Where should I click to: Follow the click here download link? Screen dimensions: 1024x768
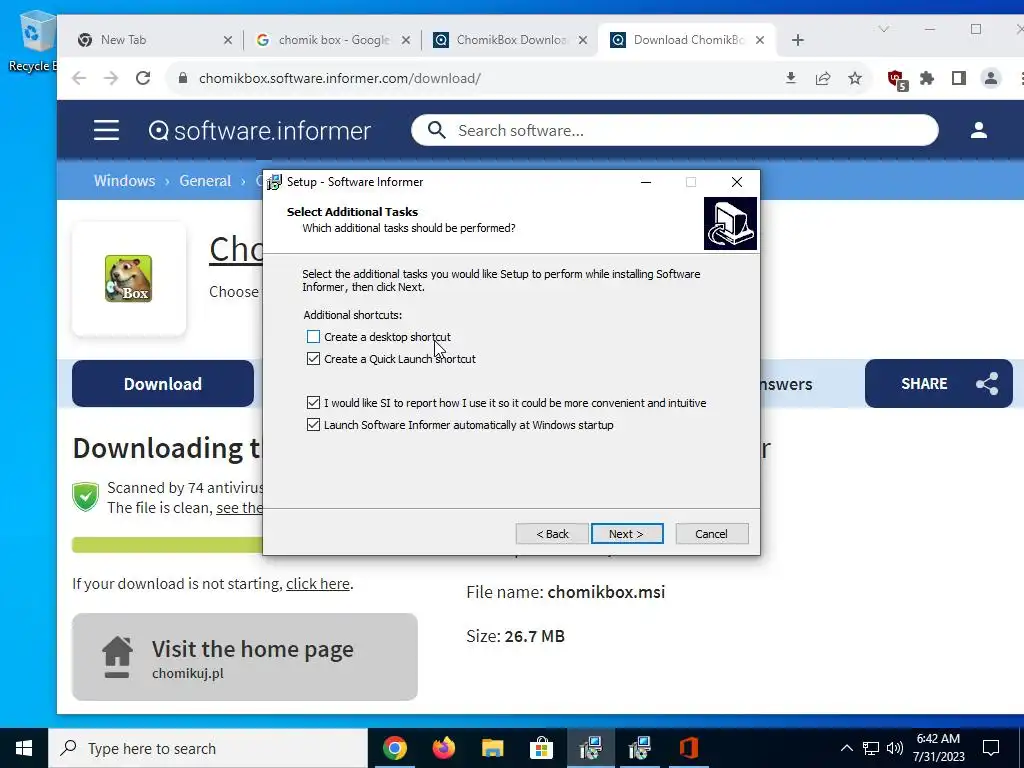318,584
